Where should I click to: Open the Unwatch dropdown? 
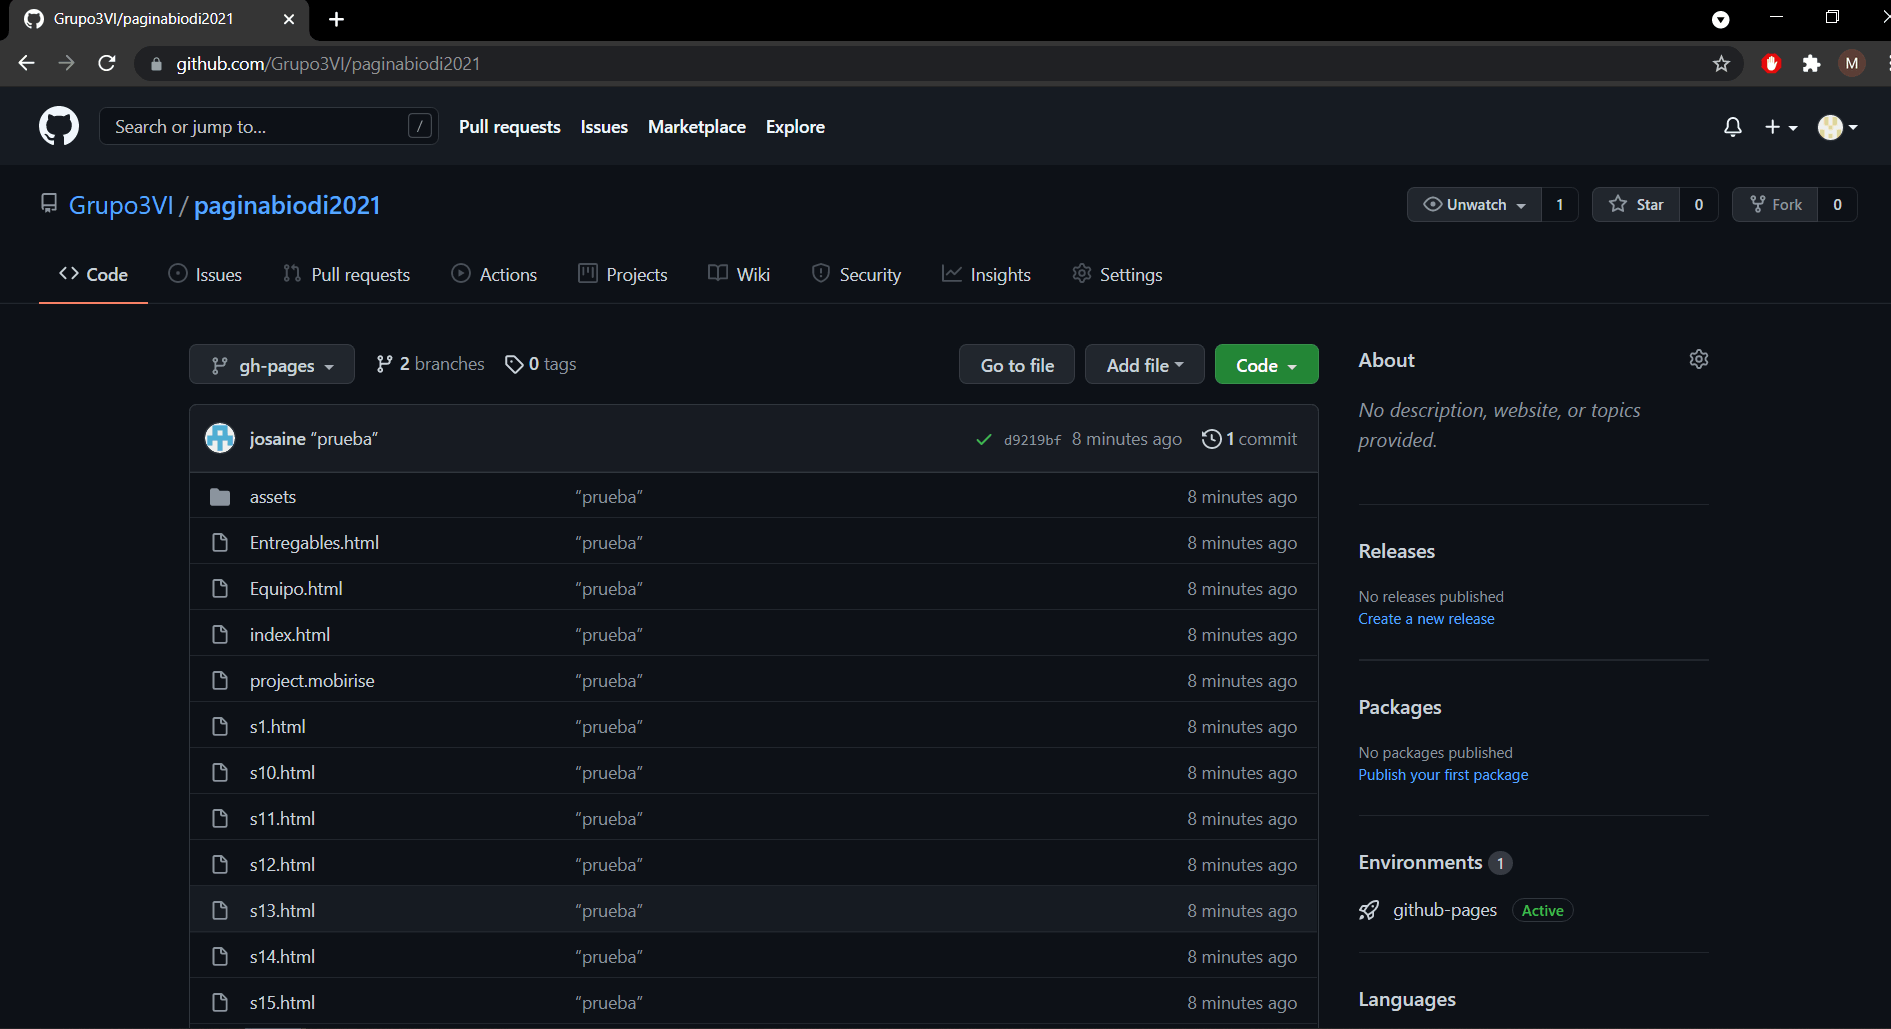(1475, 204)
